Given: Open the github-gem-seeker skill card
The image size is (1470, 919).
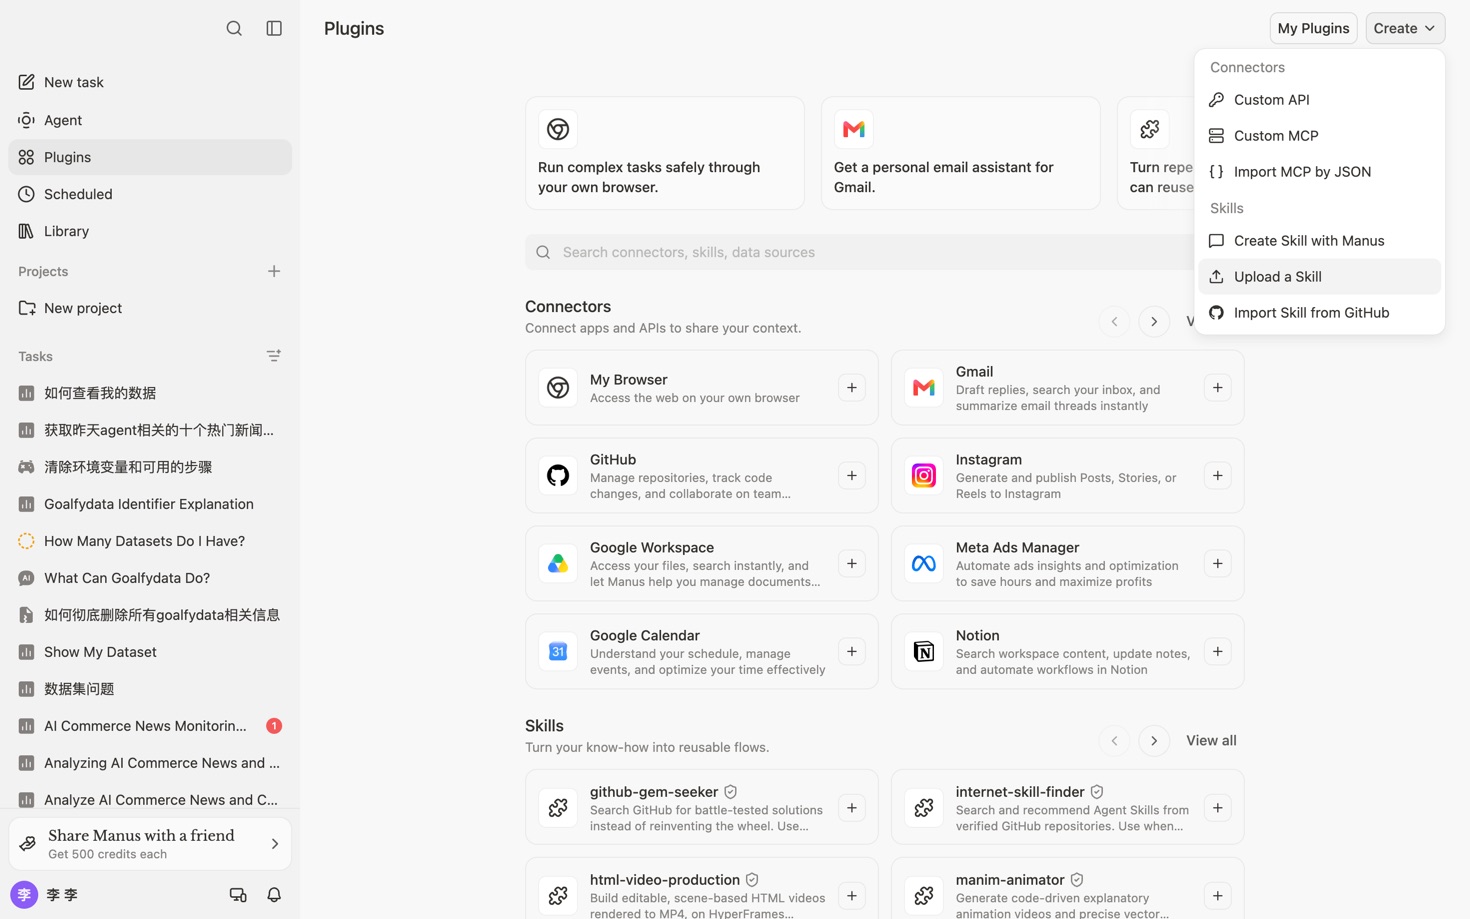Looking at the screenshot, I should point(702,808).
